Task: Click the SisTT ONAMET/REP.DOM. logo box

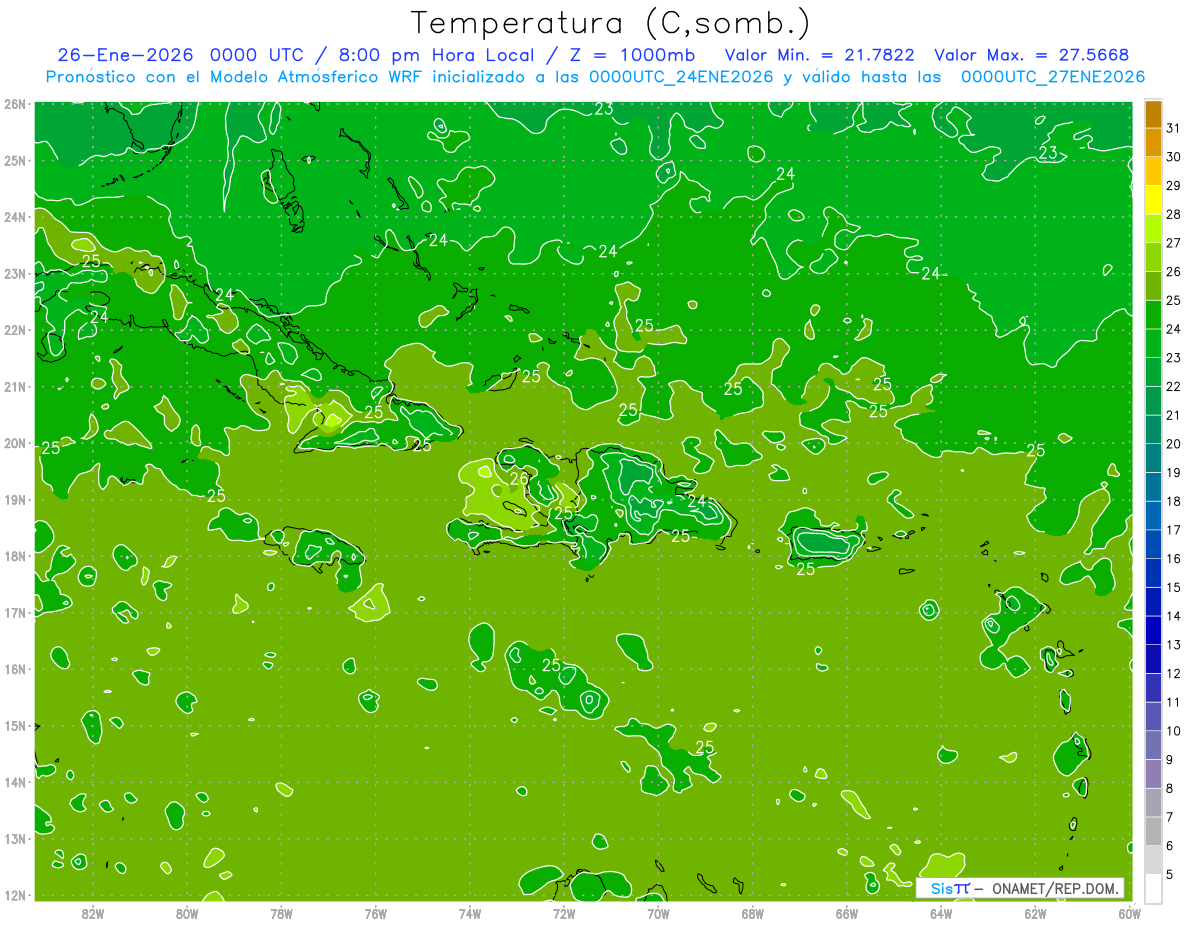Action: click(x=1020, y=888)
